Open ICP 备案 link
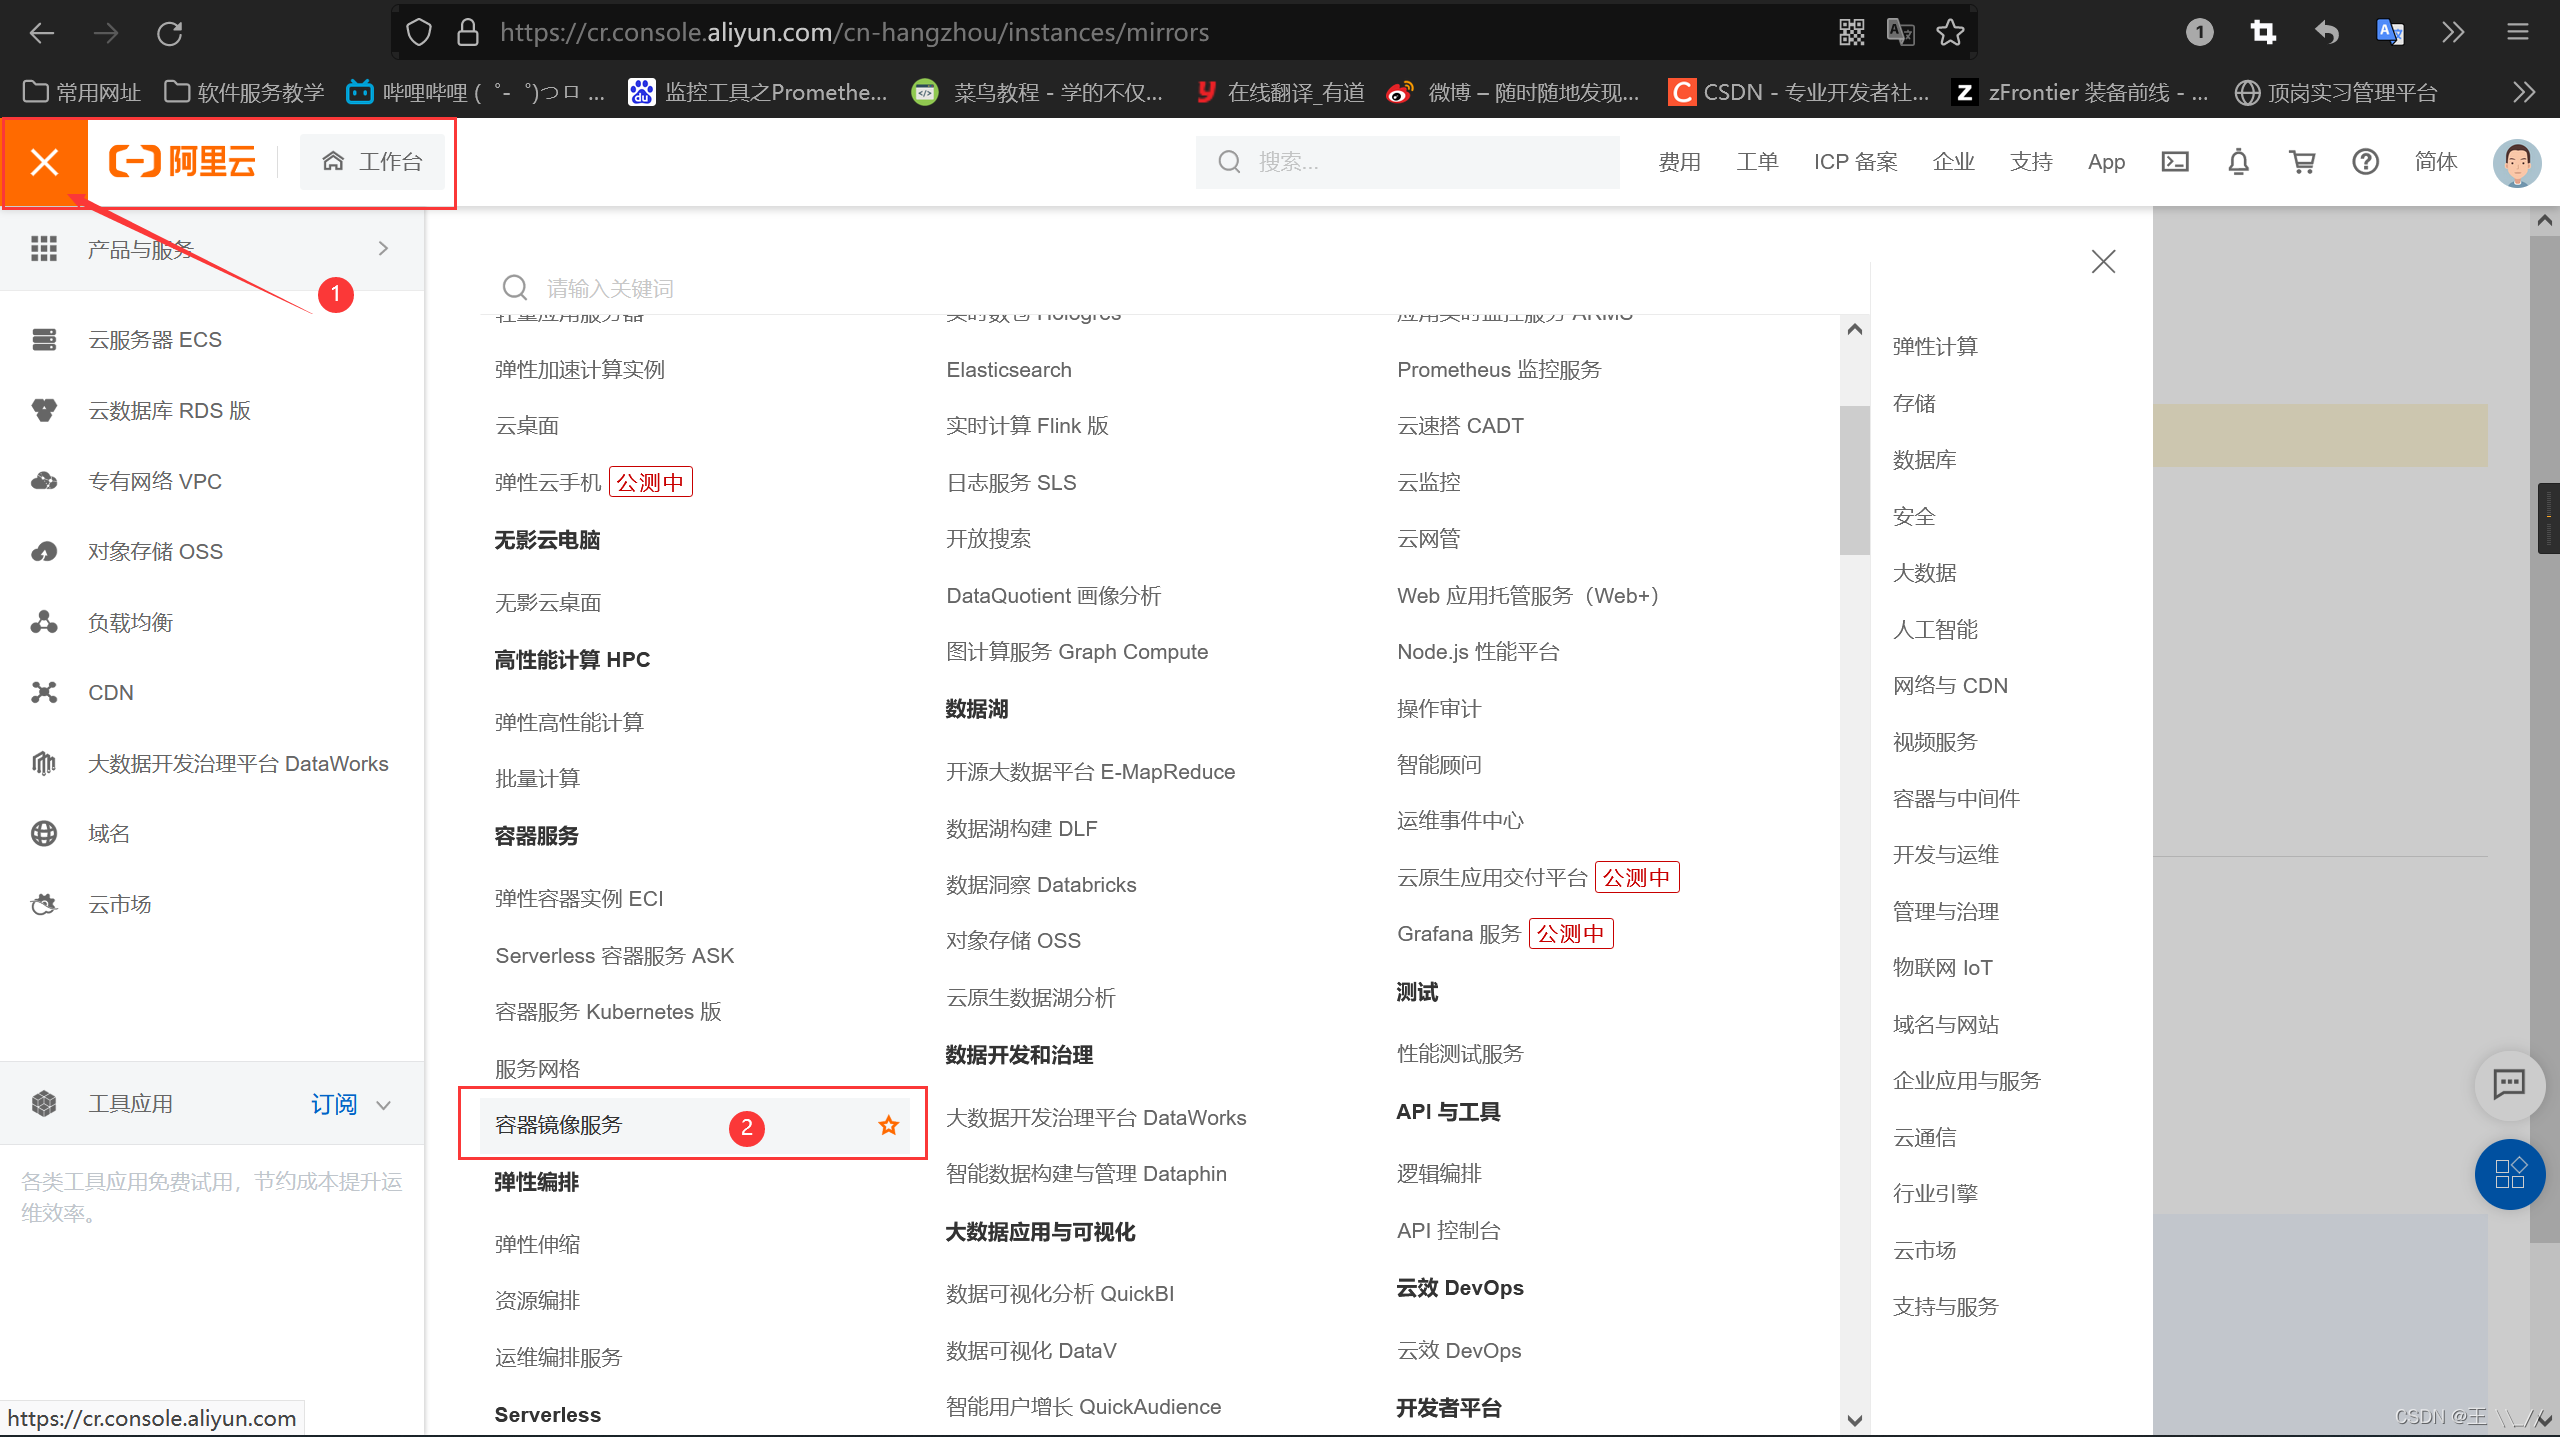2560x1437 pixels. click(1856, 162)
